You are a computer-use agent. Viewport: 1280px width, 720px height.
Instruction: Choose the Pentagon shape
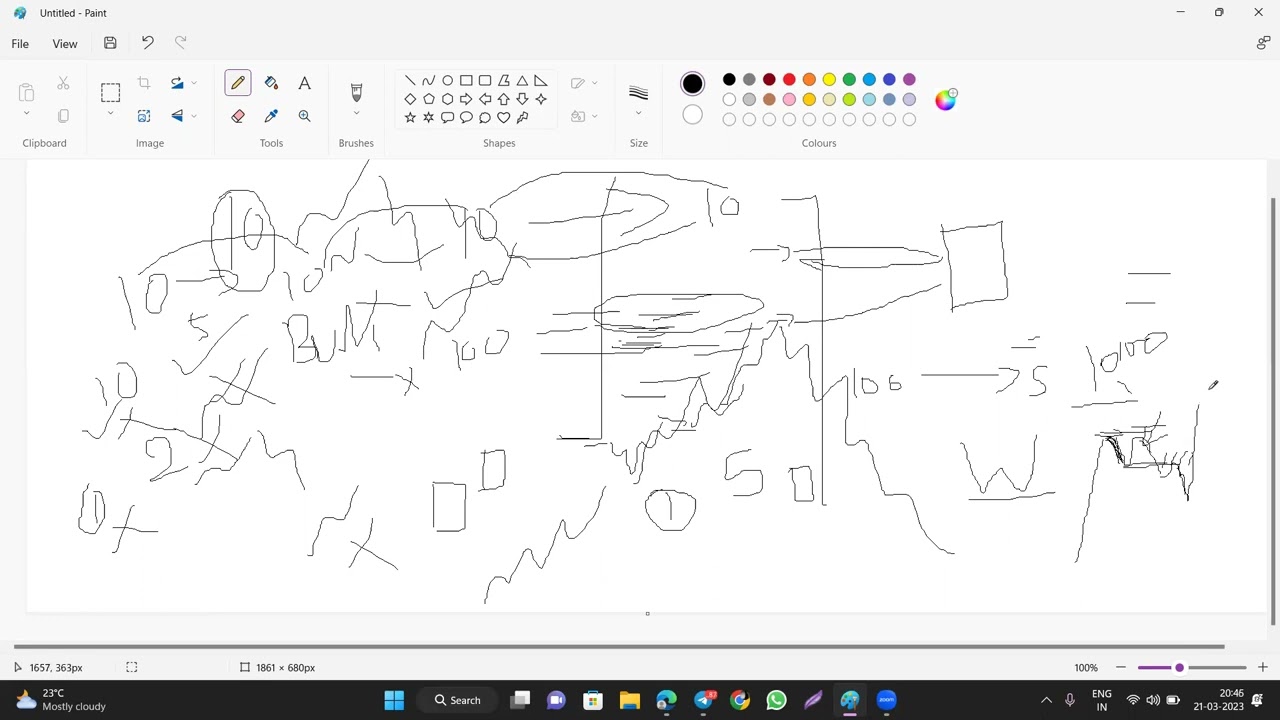[x=428, y=99]
